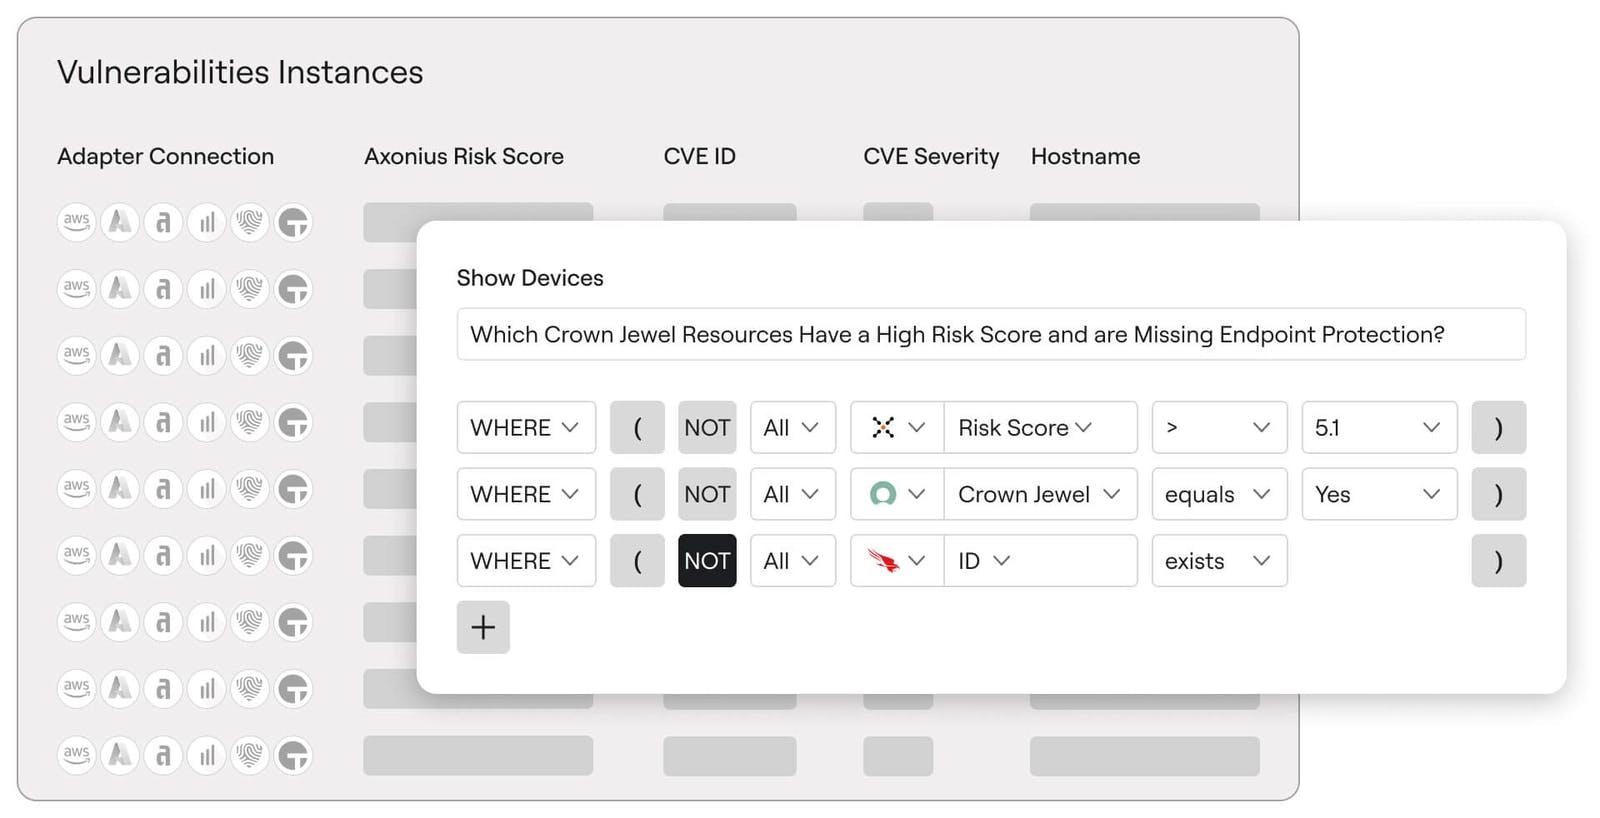
Task: Click the Azure adapter icon in the third table row
Action: [120, 355]
